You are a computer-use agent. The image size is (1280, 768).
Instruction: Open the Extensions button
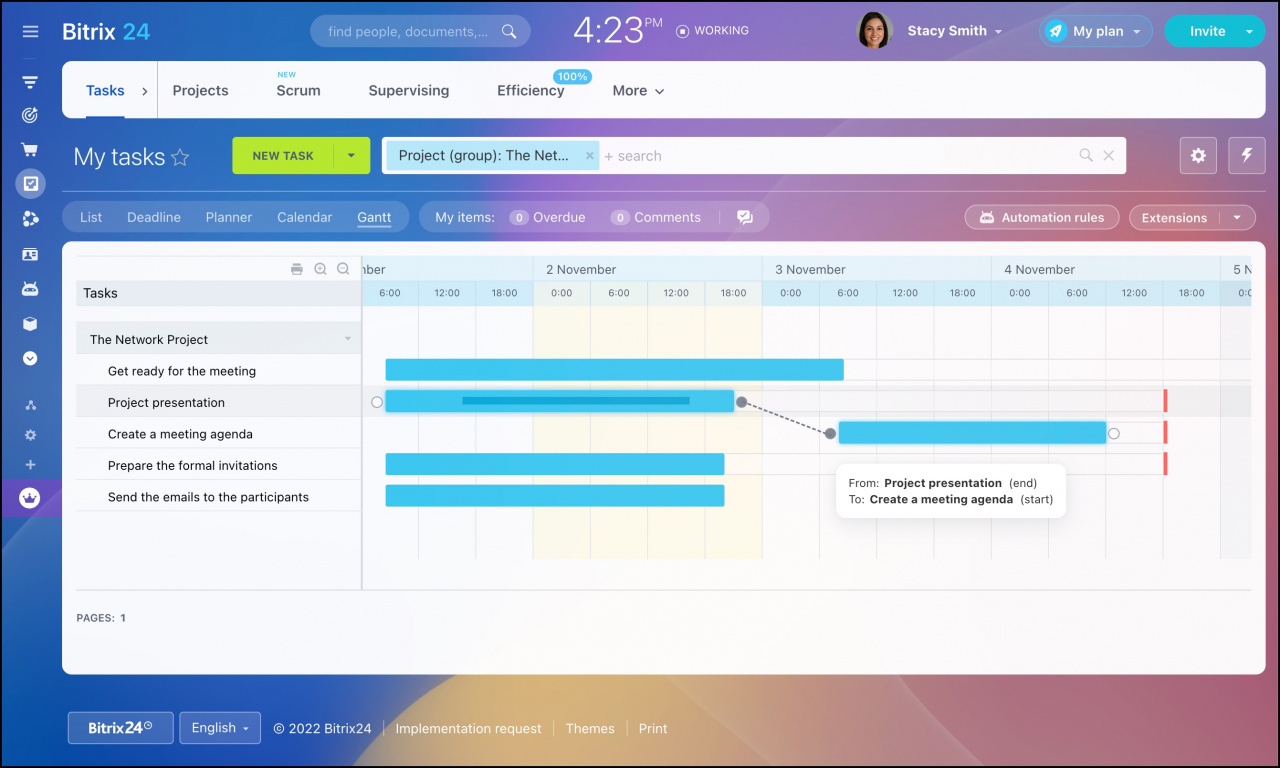coord(1174,217)
